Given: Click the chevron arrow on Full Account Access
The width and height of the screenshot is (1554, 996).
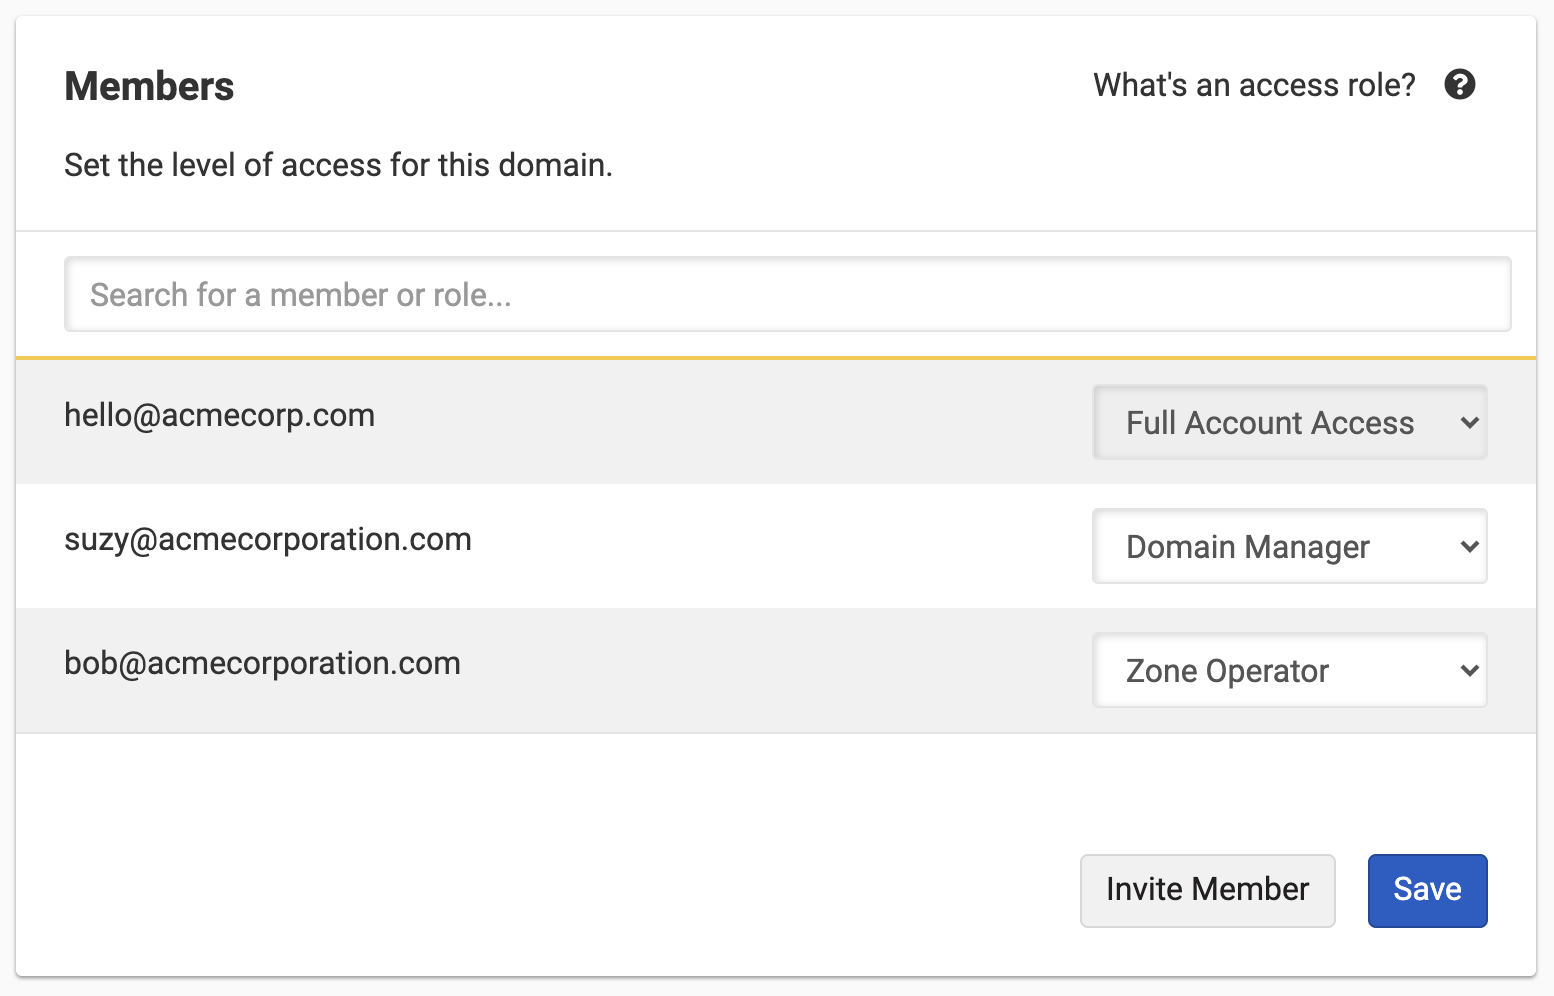Looking at the screenshot, I should point(1469,423).
